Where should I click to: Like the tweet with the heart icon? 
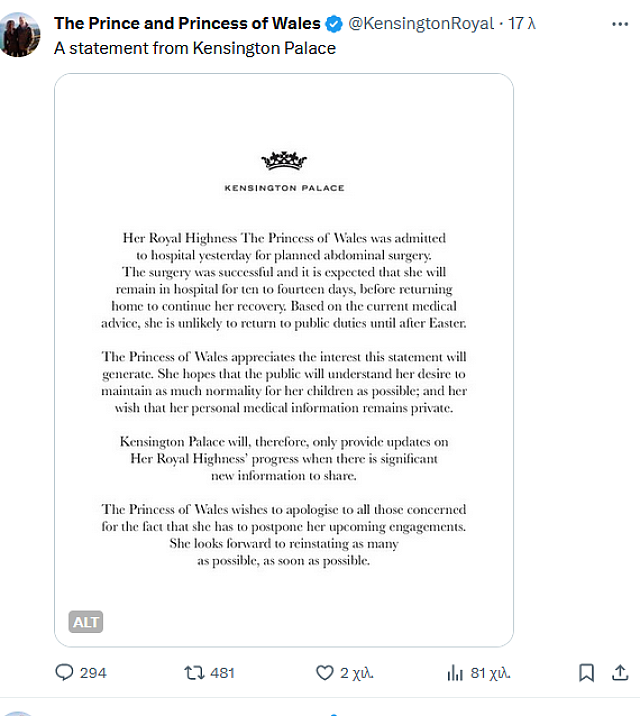(324, 673)
